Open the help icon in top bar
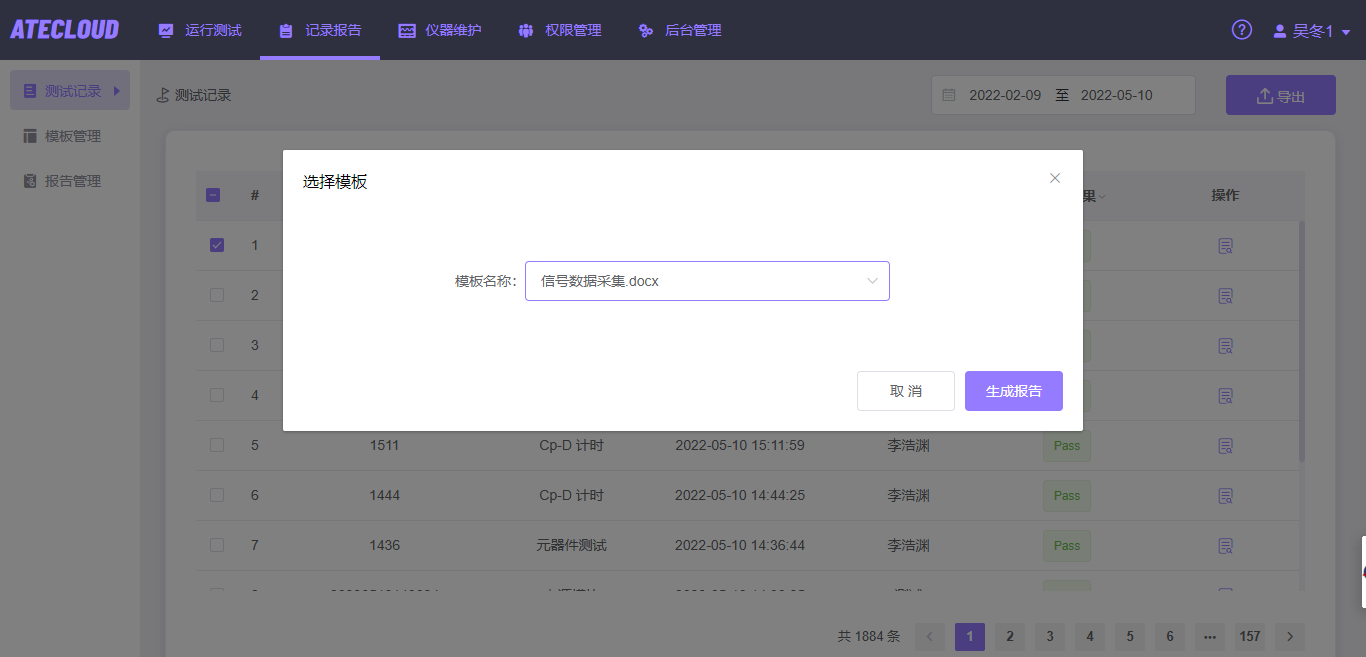The height and width of the screenshot is (657, 1366). point(1241,30)
